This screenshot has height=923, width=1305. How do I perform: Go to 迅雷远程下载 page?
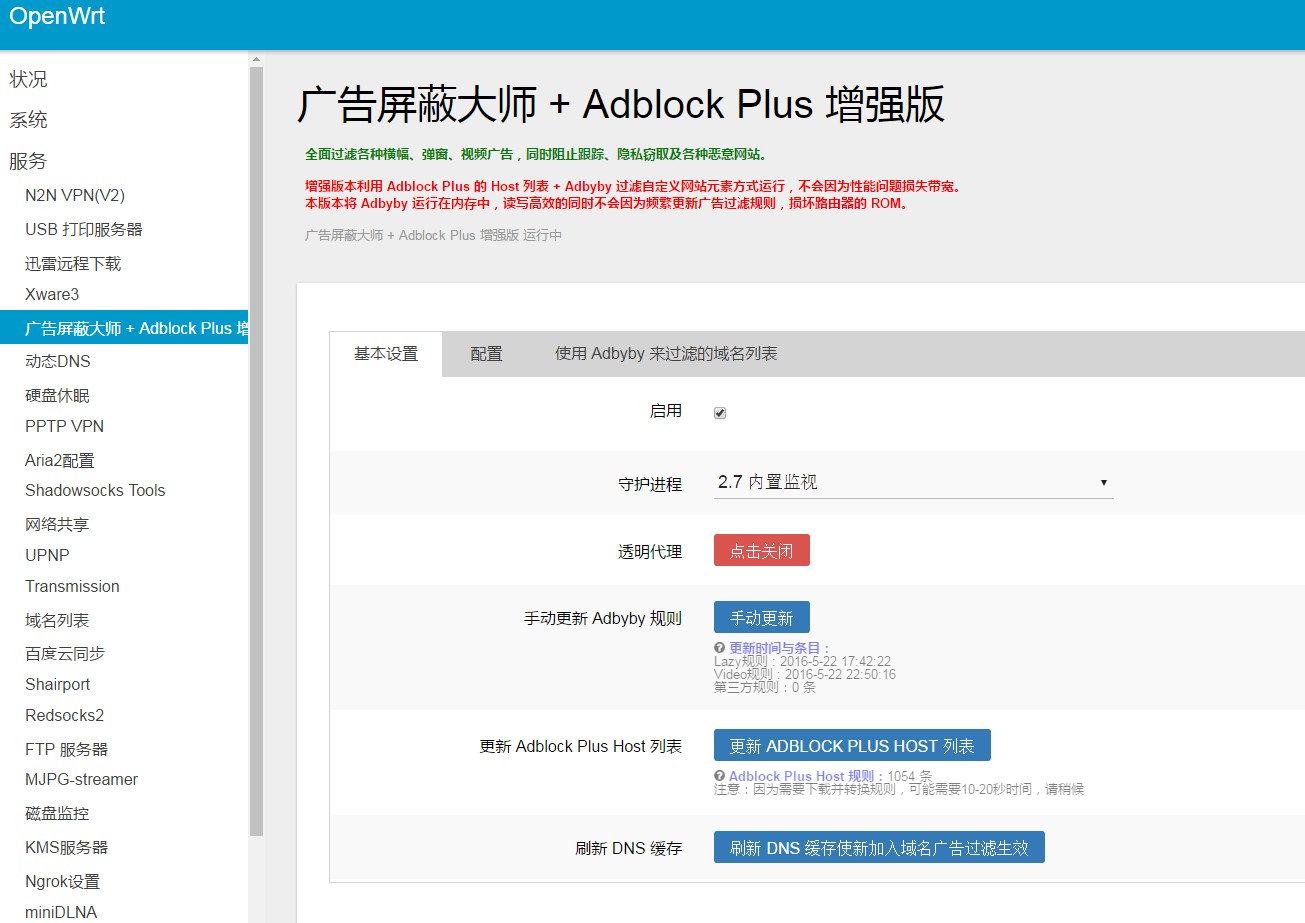coord(73,263)
